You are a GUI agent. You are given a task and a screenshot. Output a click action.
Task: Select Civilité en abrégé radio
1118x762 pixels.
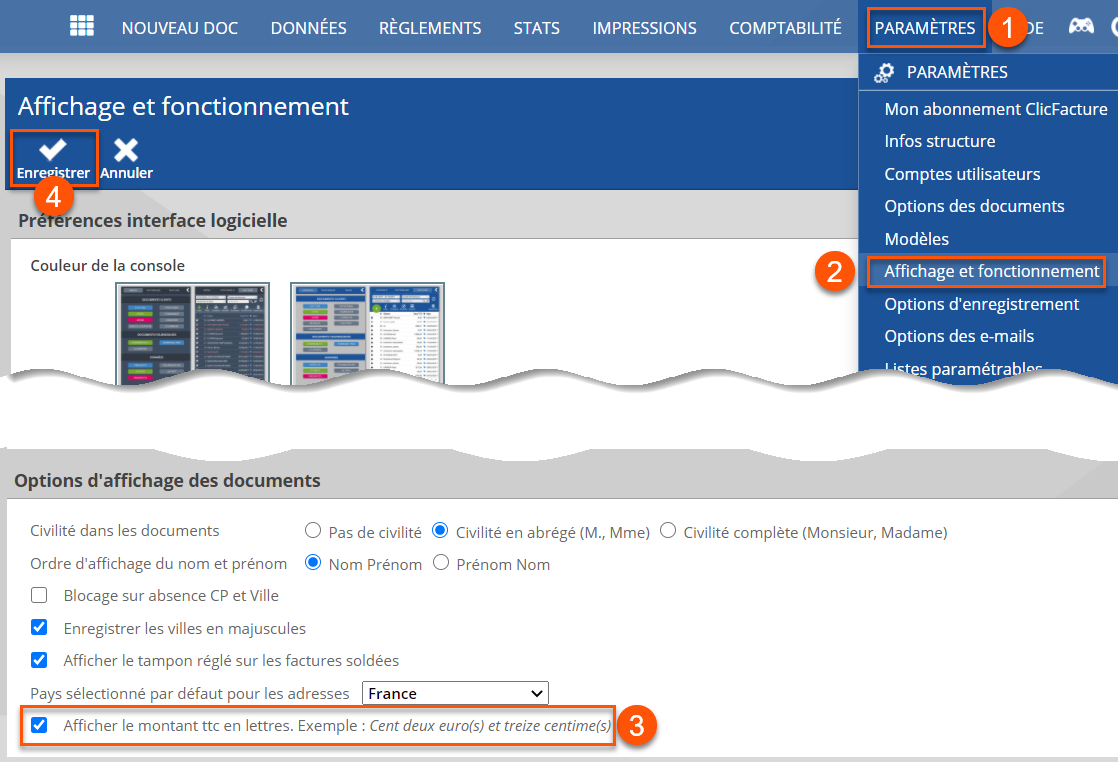440,530
